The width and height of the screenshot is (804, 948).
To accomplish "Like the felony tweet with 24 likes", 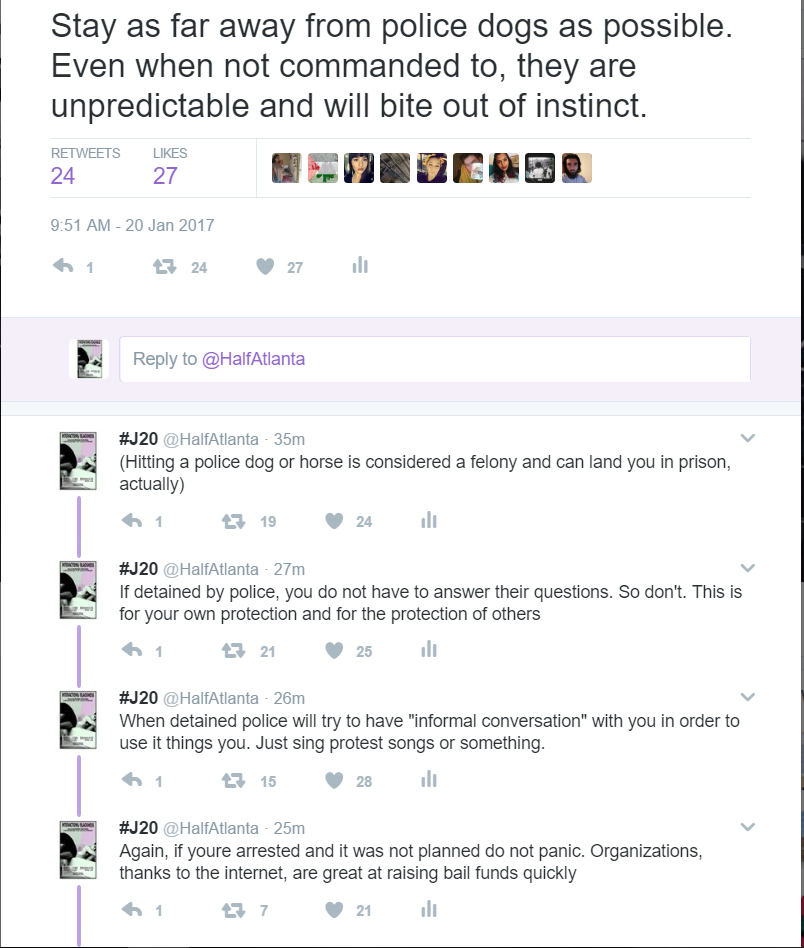I will click(x=335, y=520).
